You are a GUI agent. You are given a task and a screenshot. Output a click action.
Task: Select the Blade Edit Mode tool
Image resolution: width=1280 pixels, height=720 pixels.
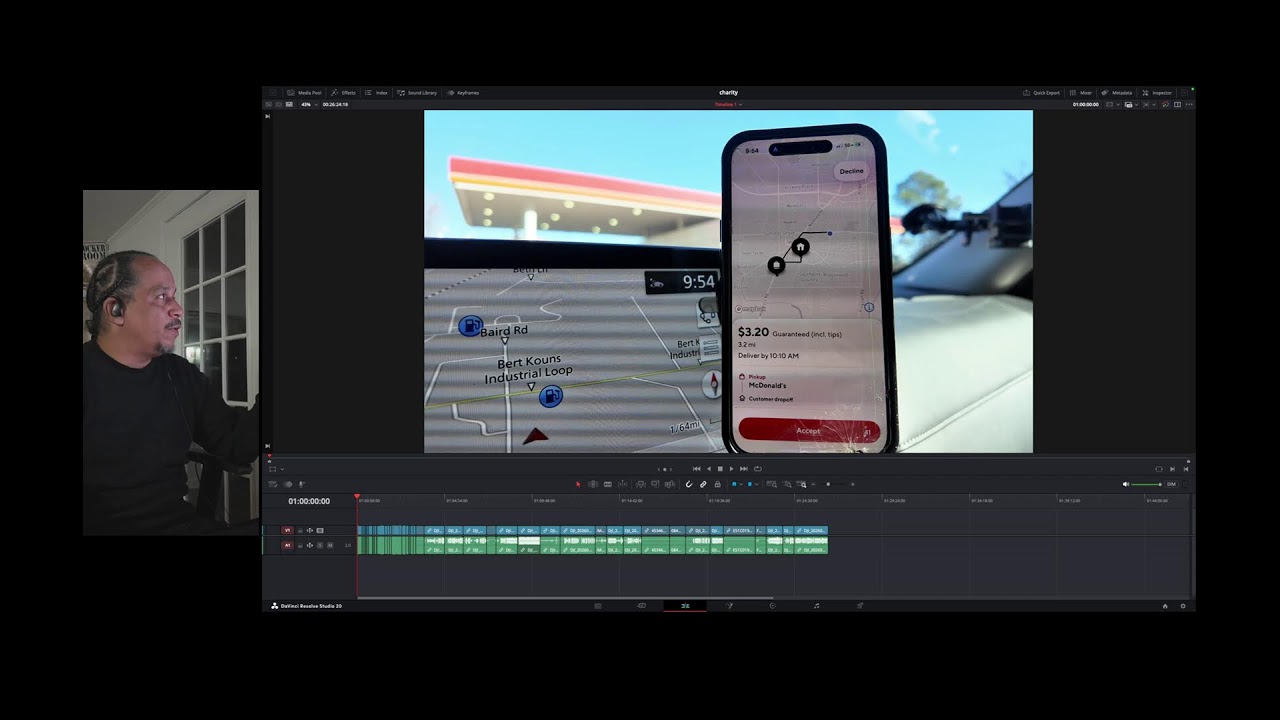622,484
